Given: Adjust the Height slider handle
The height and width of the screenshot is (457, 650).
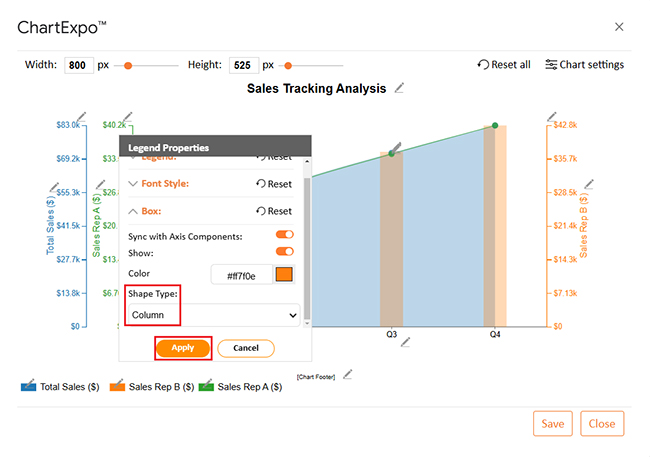Looking at the screenshot, I should pos(288,66).
